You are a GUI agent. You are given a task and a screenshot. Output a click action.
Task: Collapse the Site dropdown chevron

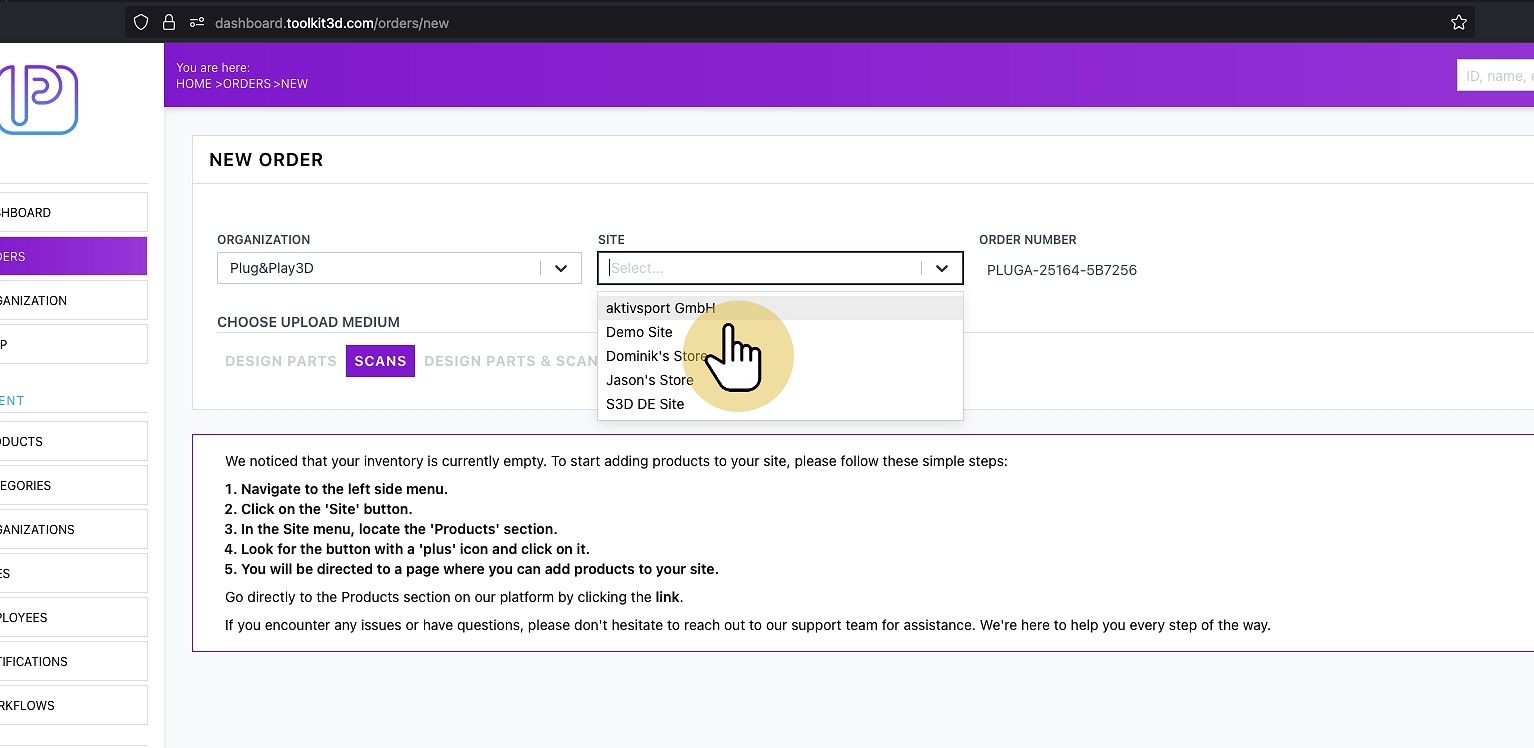coord(942,268)
